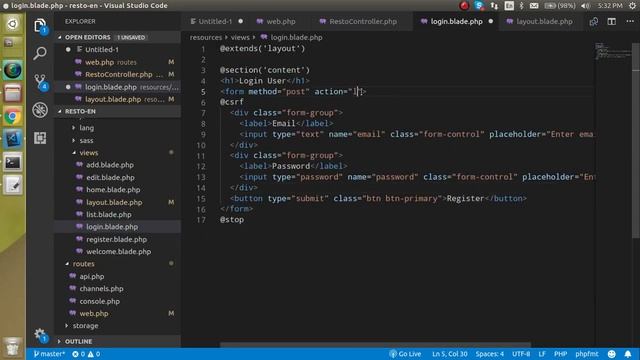640x360 pixels.
Task: Click Ln 5, Col 30 cursor position
Action: 449,354
